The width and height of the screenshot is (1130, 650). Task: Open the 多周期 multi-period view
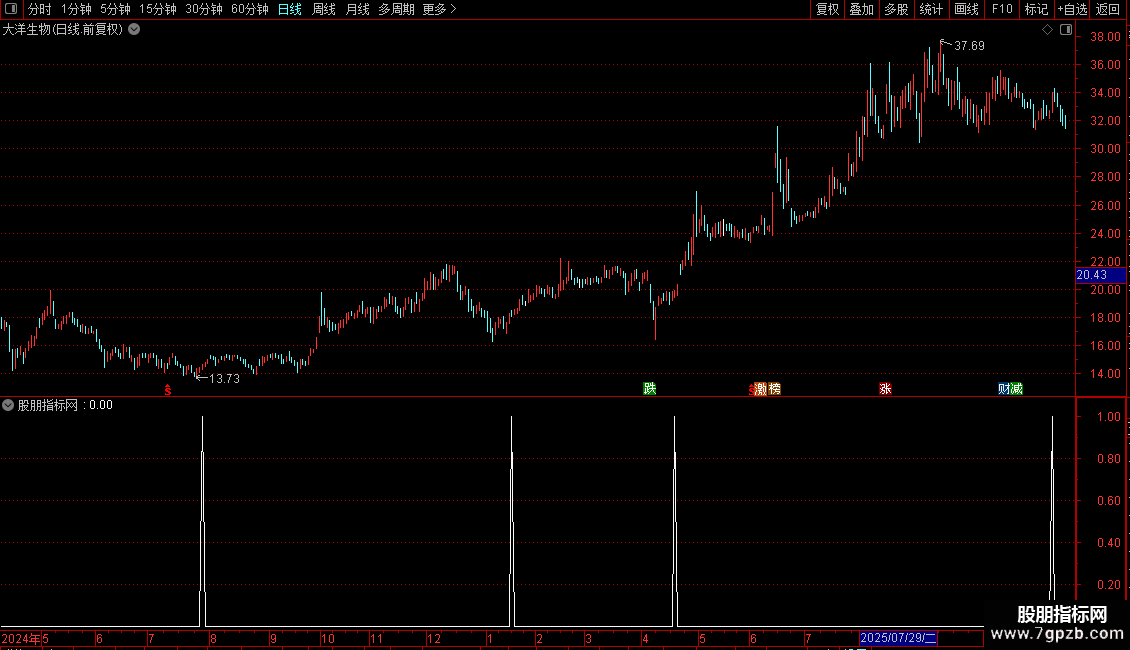tap(396, 9)
